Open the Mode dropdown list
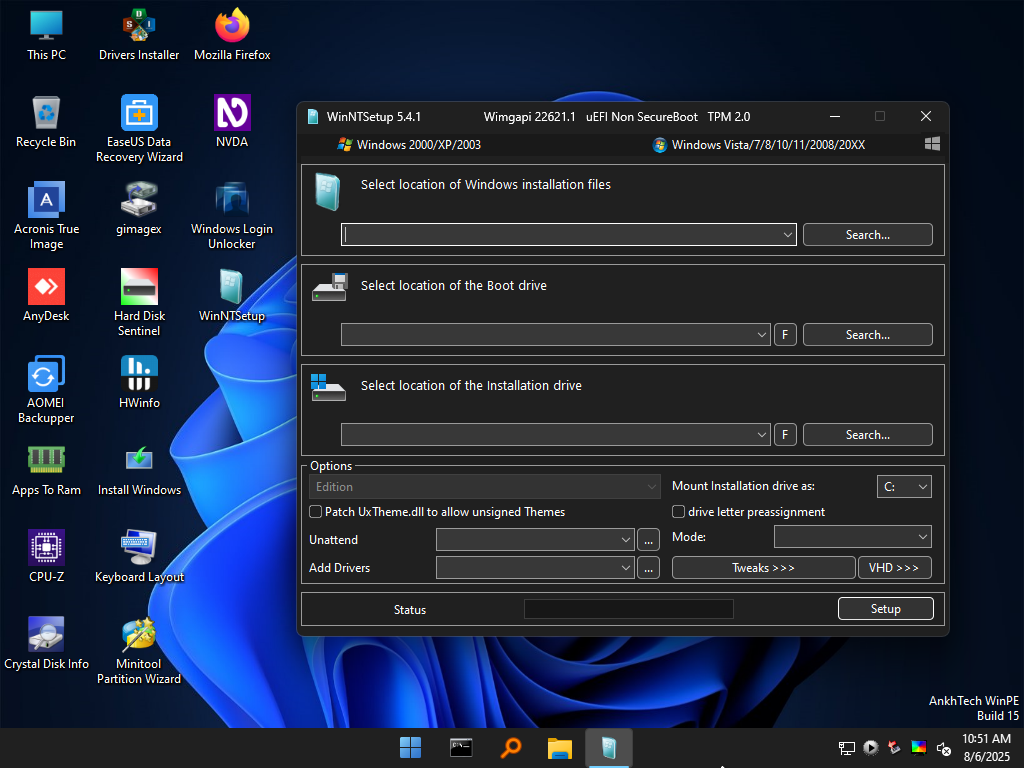The height and width of the screenshot is (768, 1024). tap(852, 537)
